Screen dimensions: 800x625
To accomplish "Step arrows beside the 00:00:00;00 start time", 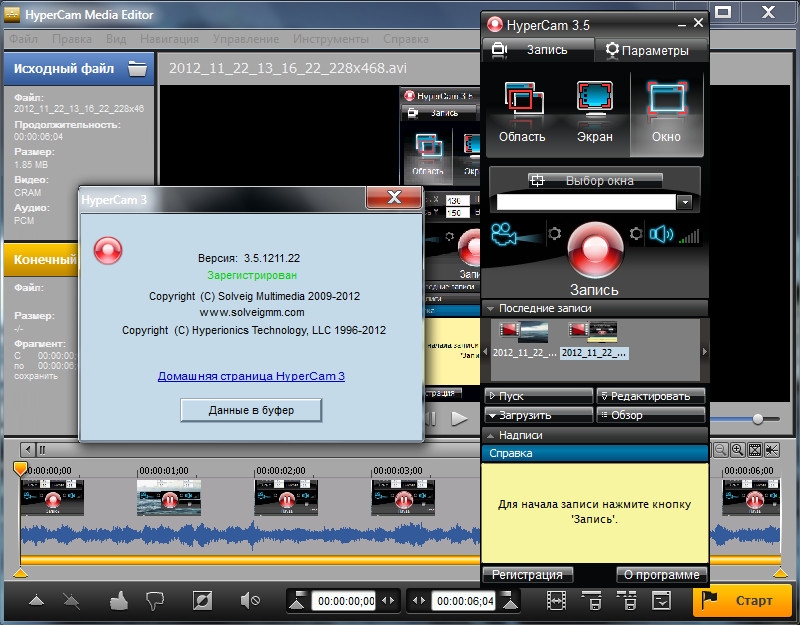I will 388,601.
